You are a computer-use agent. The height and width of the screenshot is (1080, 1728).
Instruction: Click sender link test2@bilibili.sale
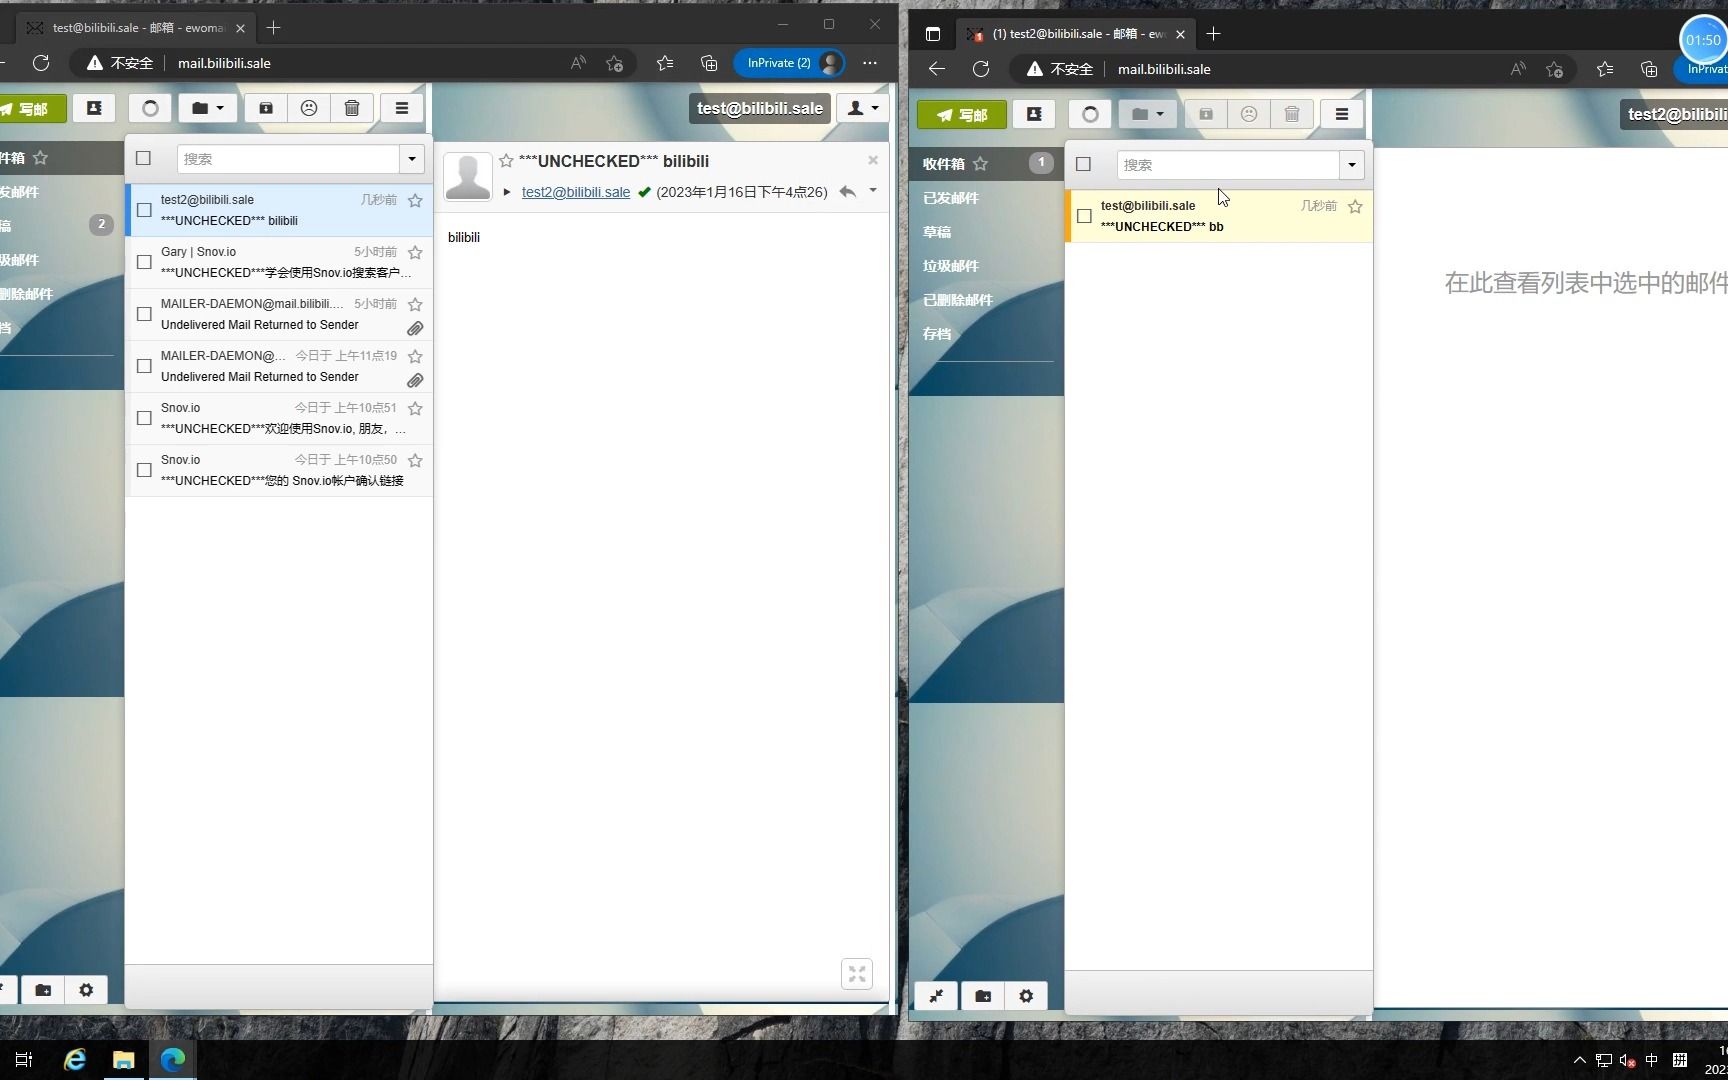(576, 192)
